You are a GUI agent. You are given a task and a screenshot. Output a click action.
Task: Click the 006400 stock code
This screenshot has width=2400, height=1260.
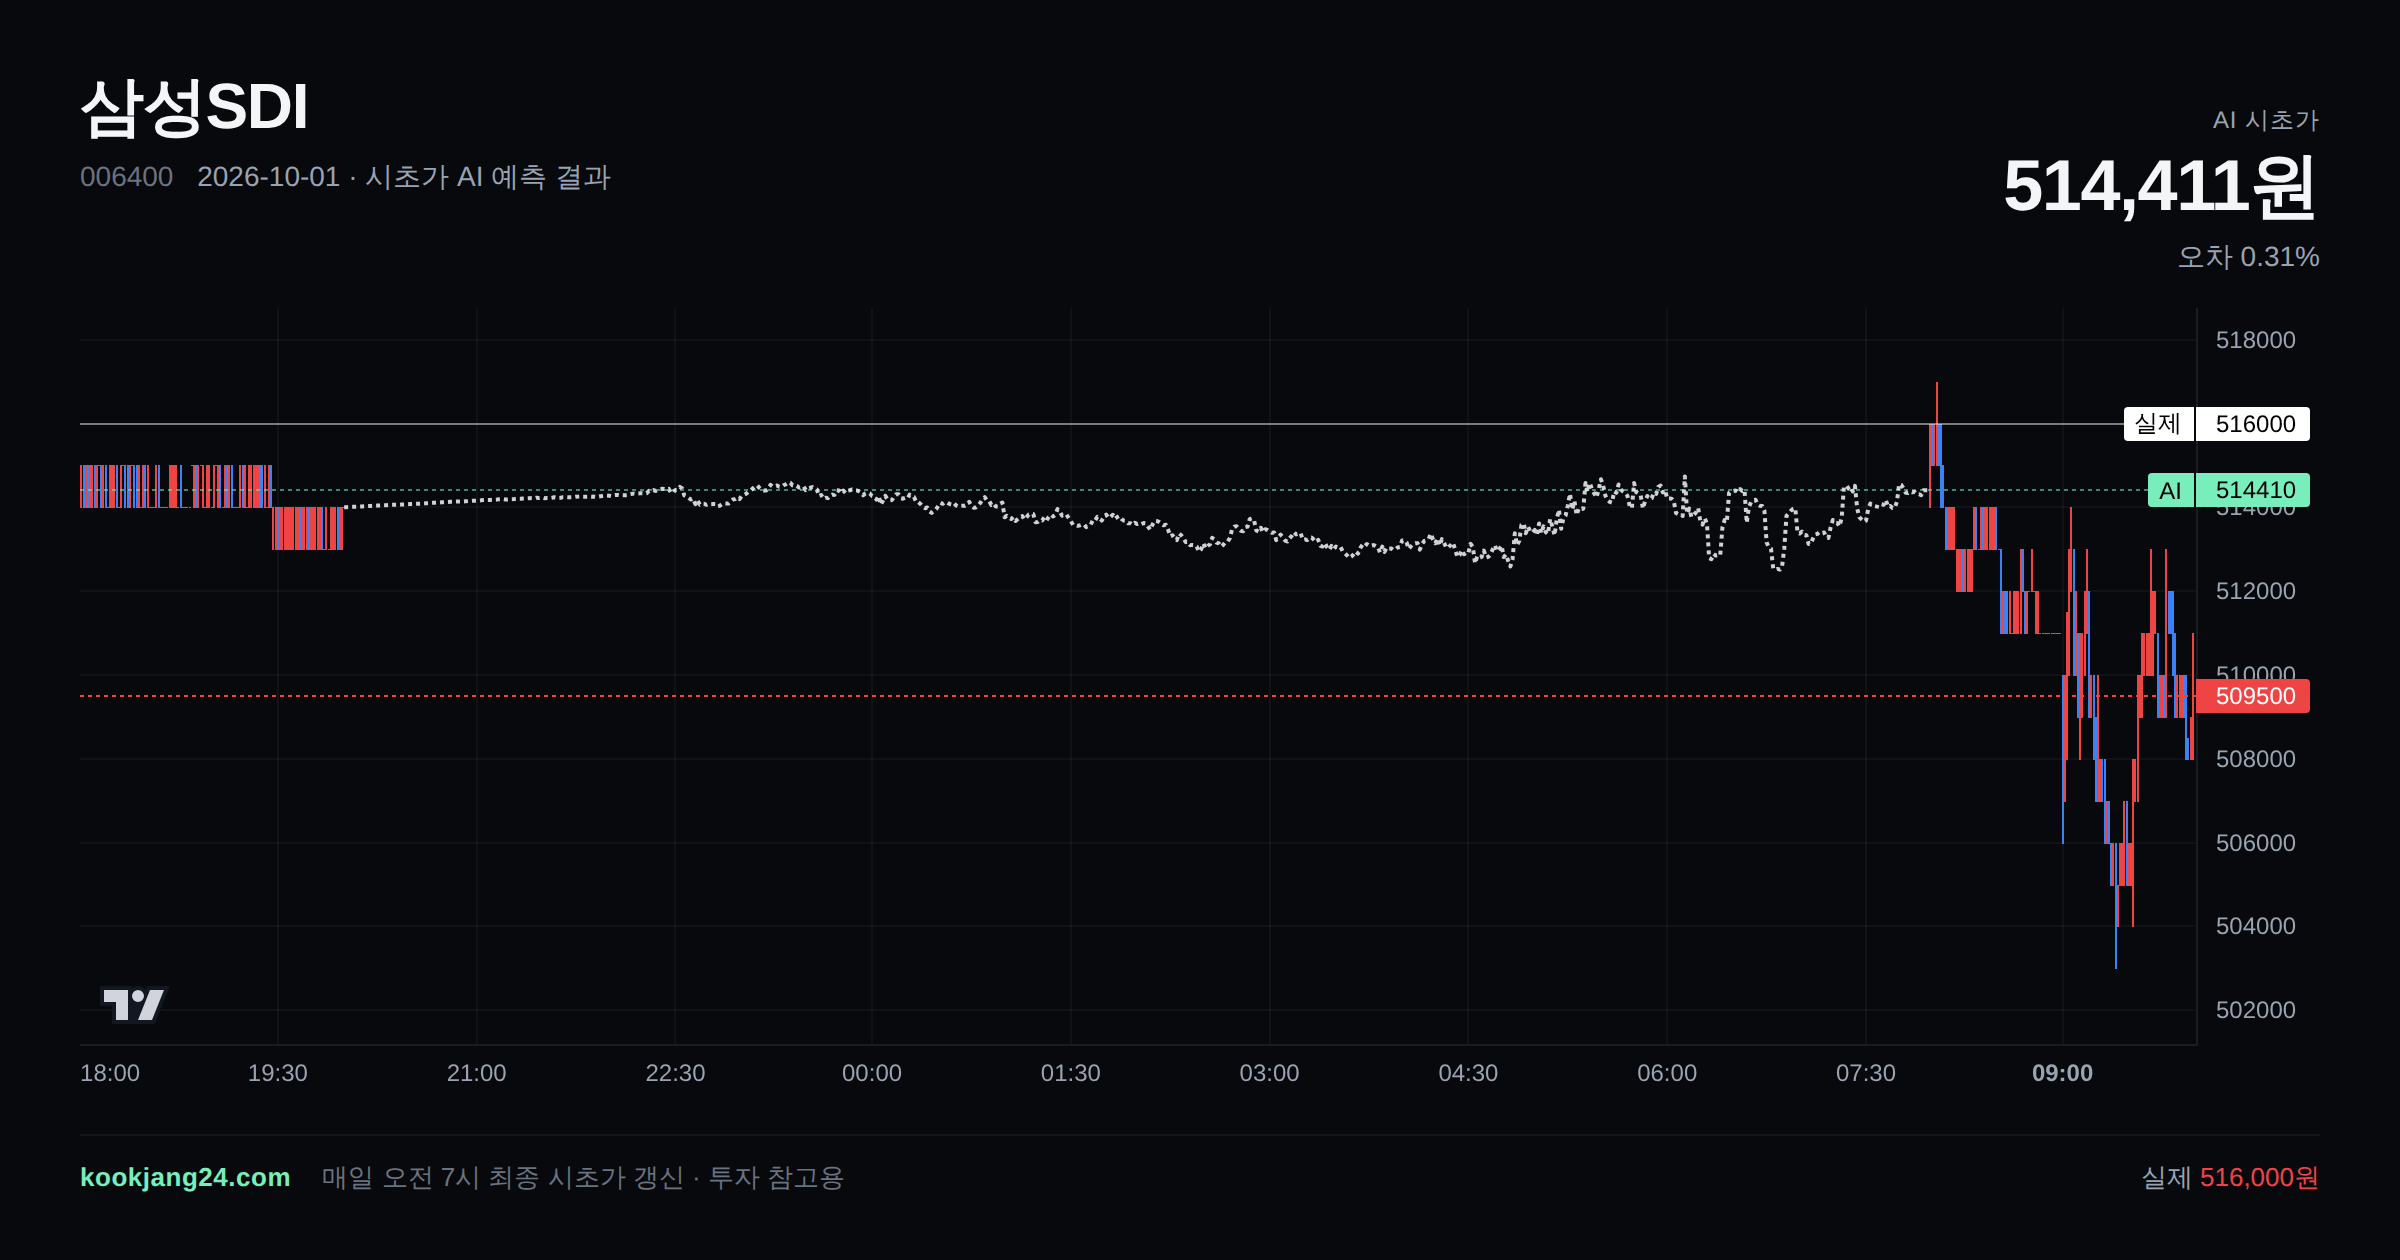pos(126,177)
